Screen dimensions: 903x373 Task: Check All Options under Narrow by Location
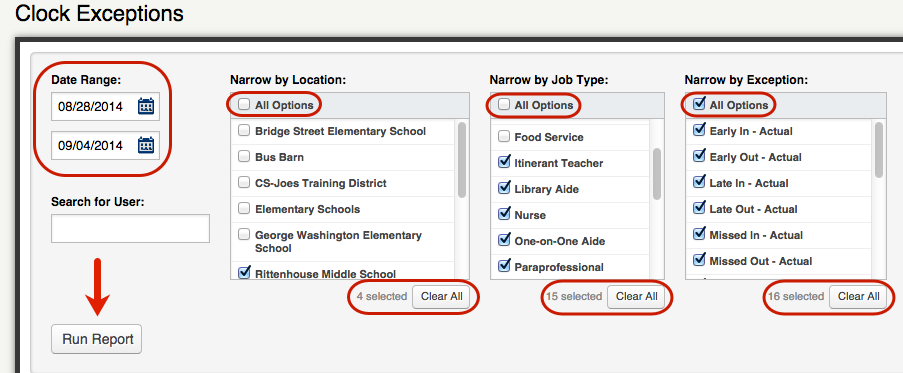pyautogui.click(x=244, y=105)
